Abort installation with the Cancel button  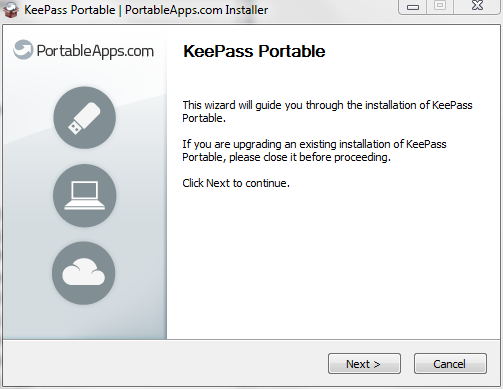coord(450,364)
